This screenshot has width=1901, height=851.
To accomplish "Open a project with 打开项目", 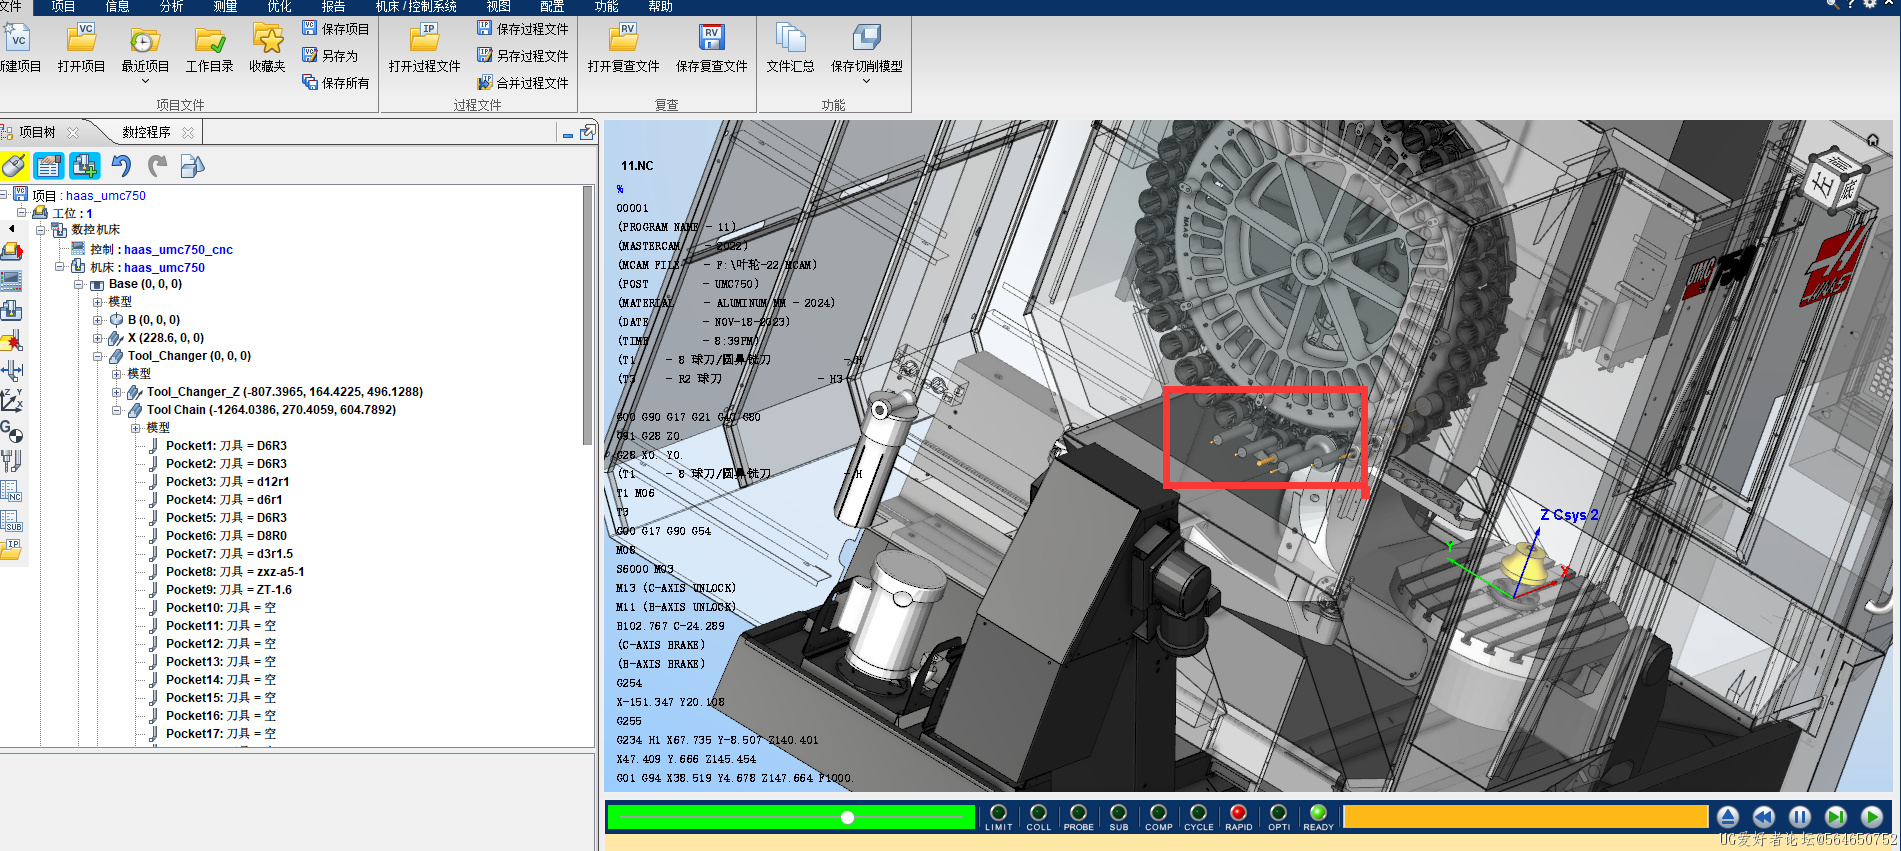I will tap(81, 39).
